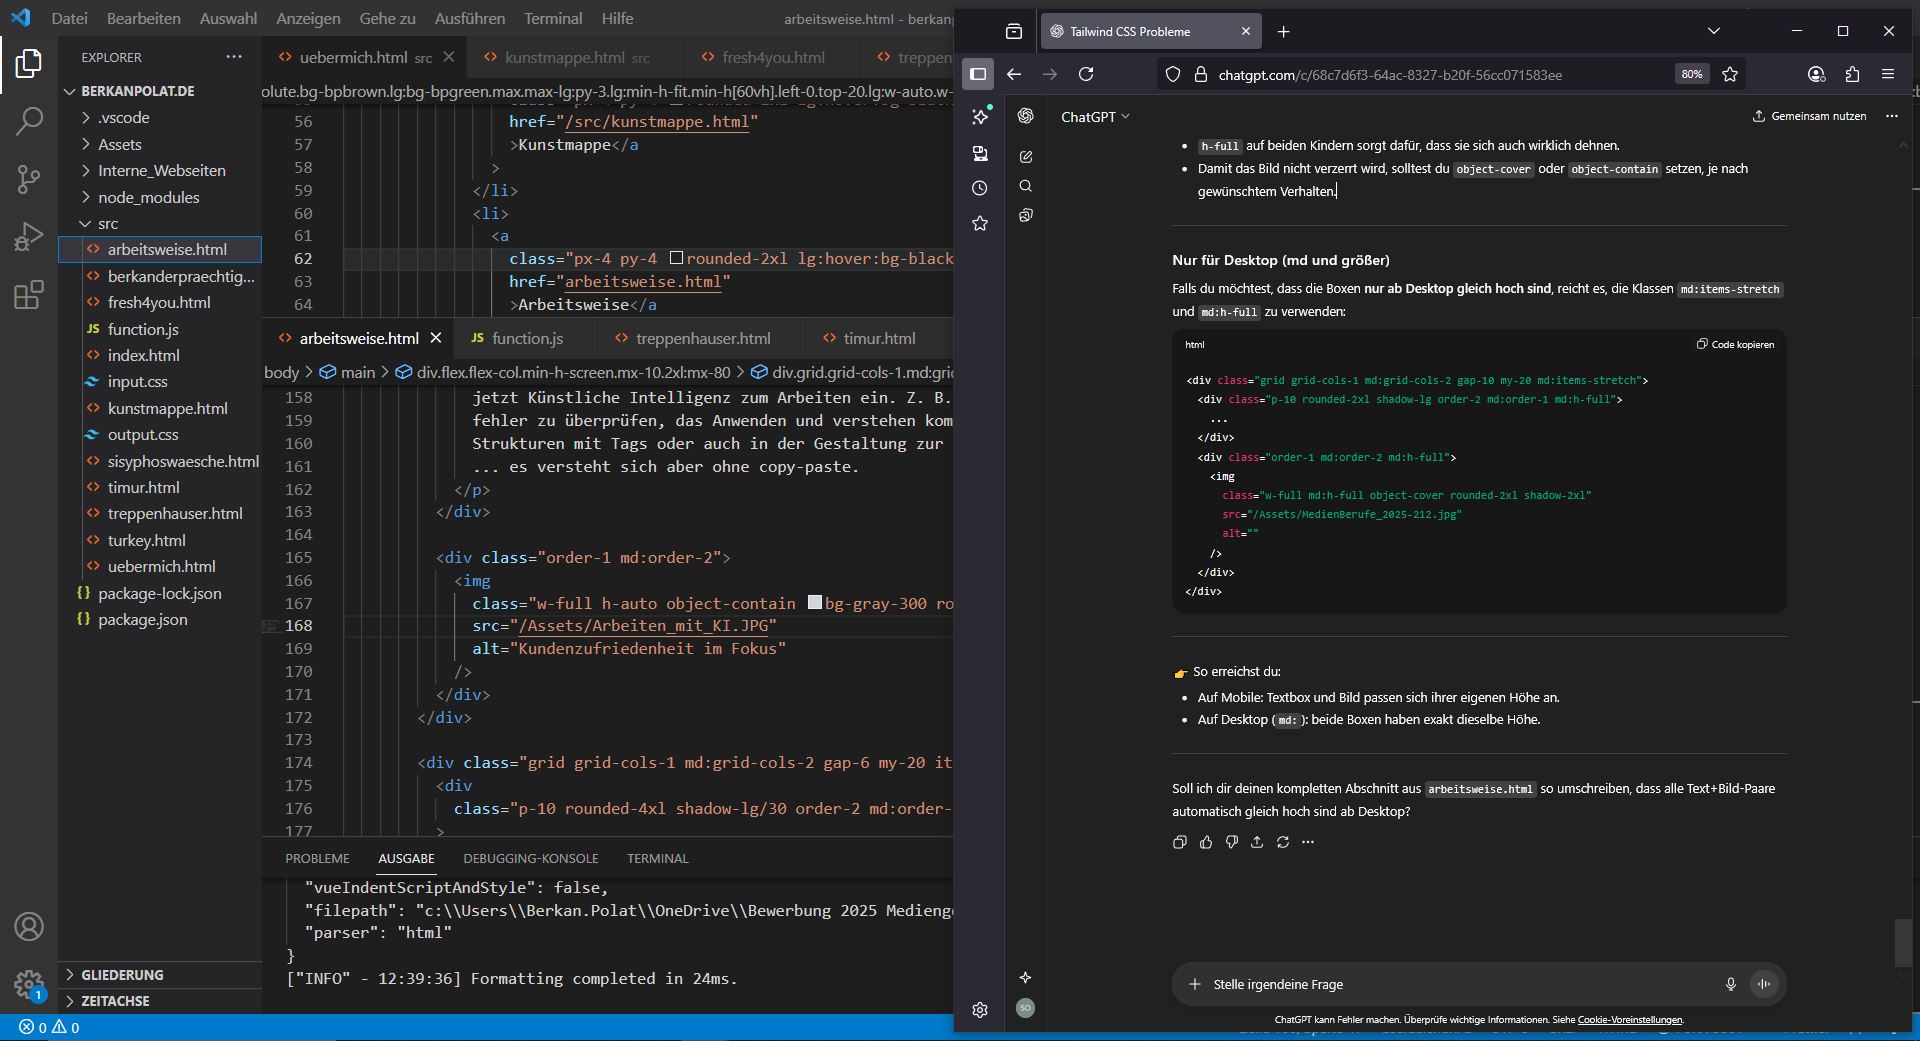Open the Extensions view
Viewport: 1920px width, 1041px height.
[29, 295]
